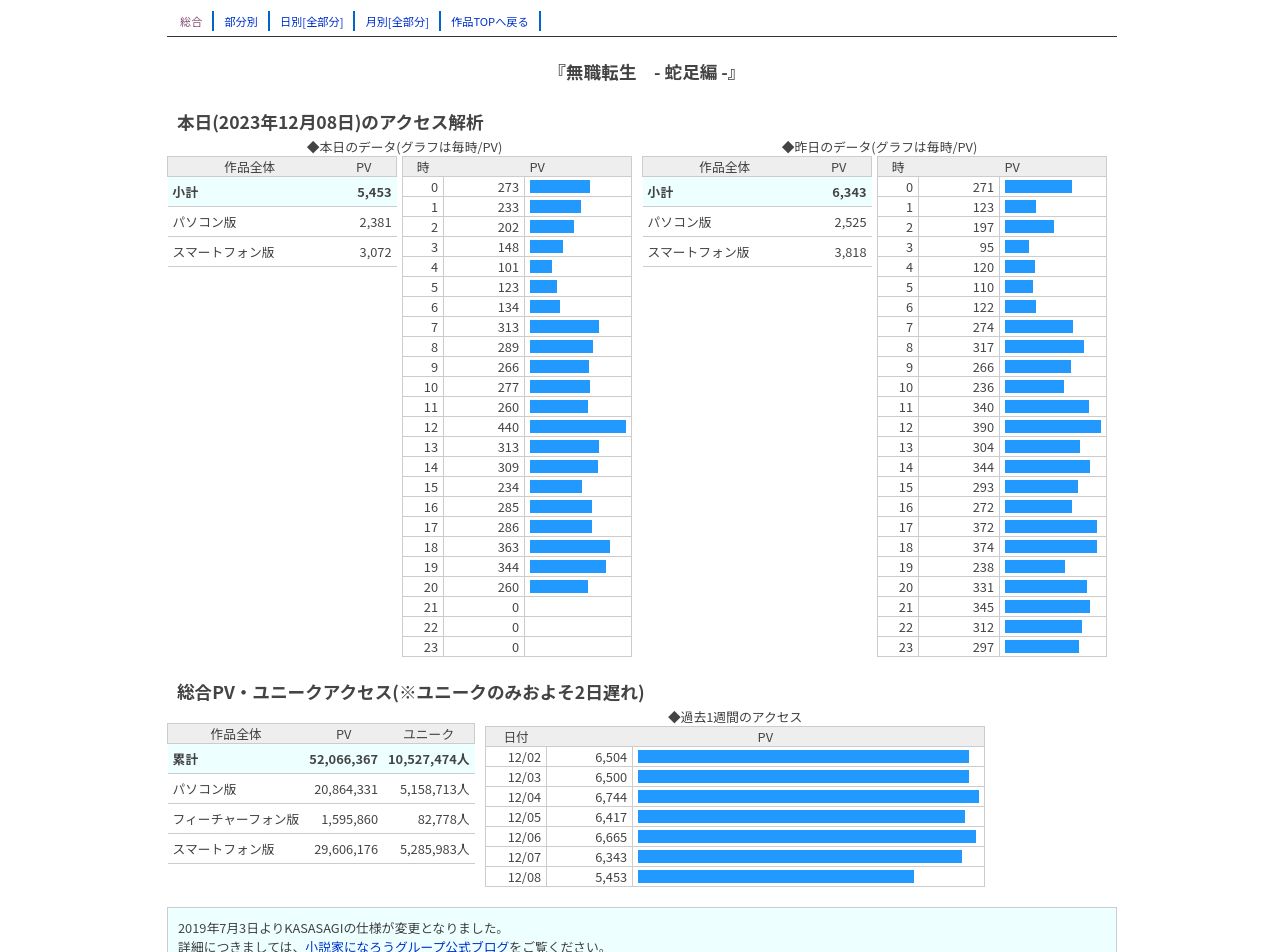Click yesterday's hour 12 PV value 390
This screenshot has width=1284, height=952.
click(x=983, y=427)
